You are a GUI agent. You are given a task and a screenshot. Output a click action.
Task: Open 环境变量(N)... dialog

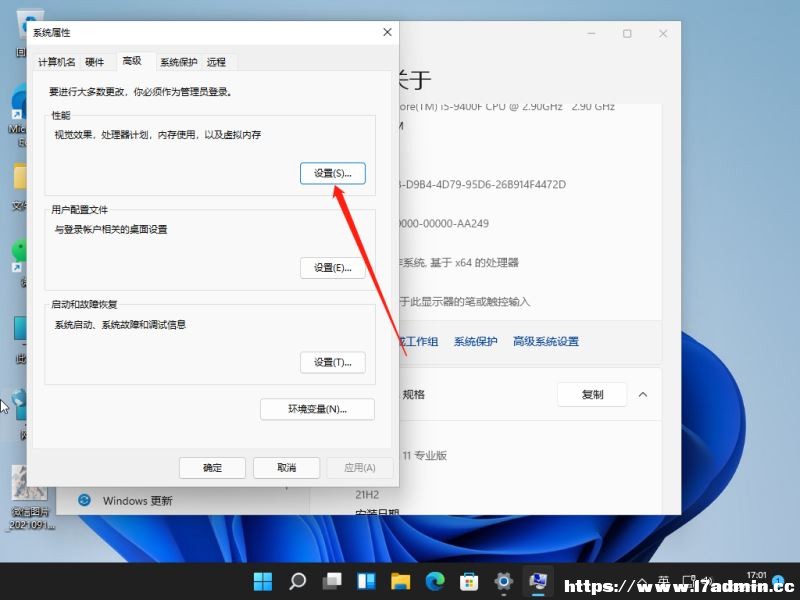[x=317, y=409]
